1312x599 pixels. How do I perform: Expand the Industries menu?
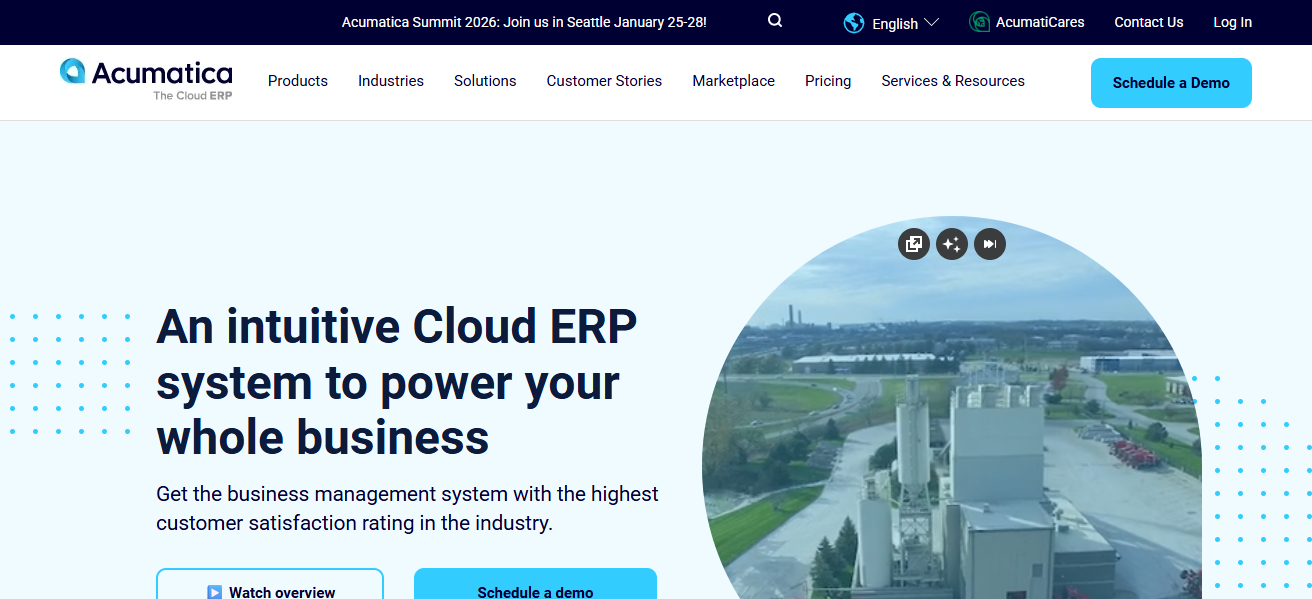point(391,81)
